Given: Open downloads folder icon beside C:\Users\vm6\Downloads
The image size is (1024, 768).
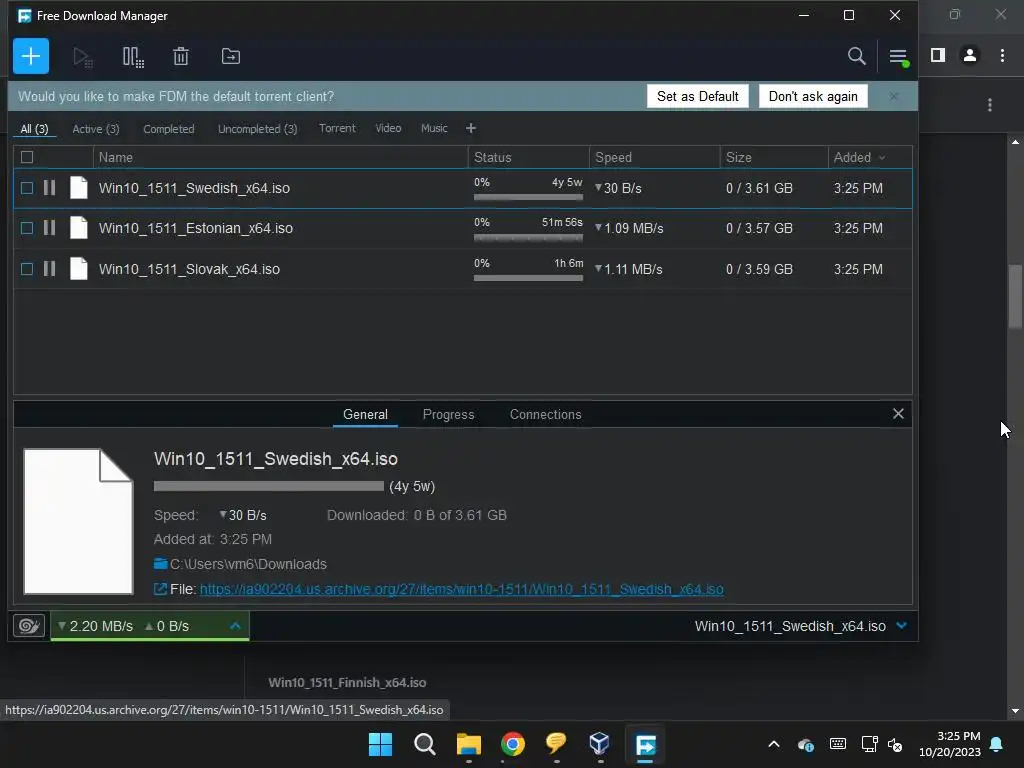Looking at the screenshot, I should pos(161,564).
